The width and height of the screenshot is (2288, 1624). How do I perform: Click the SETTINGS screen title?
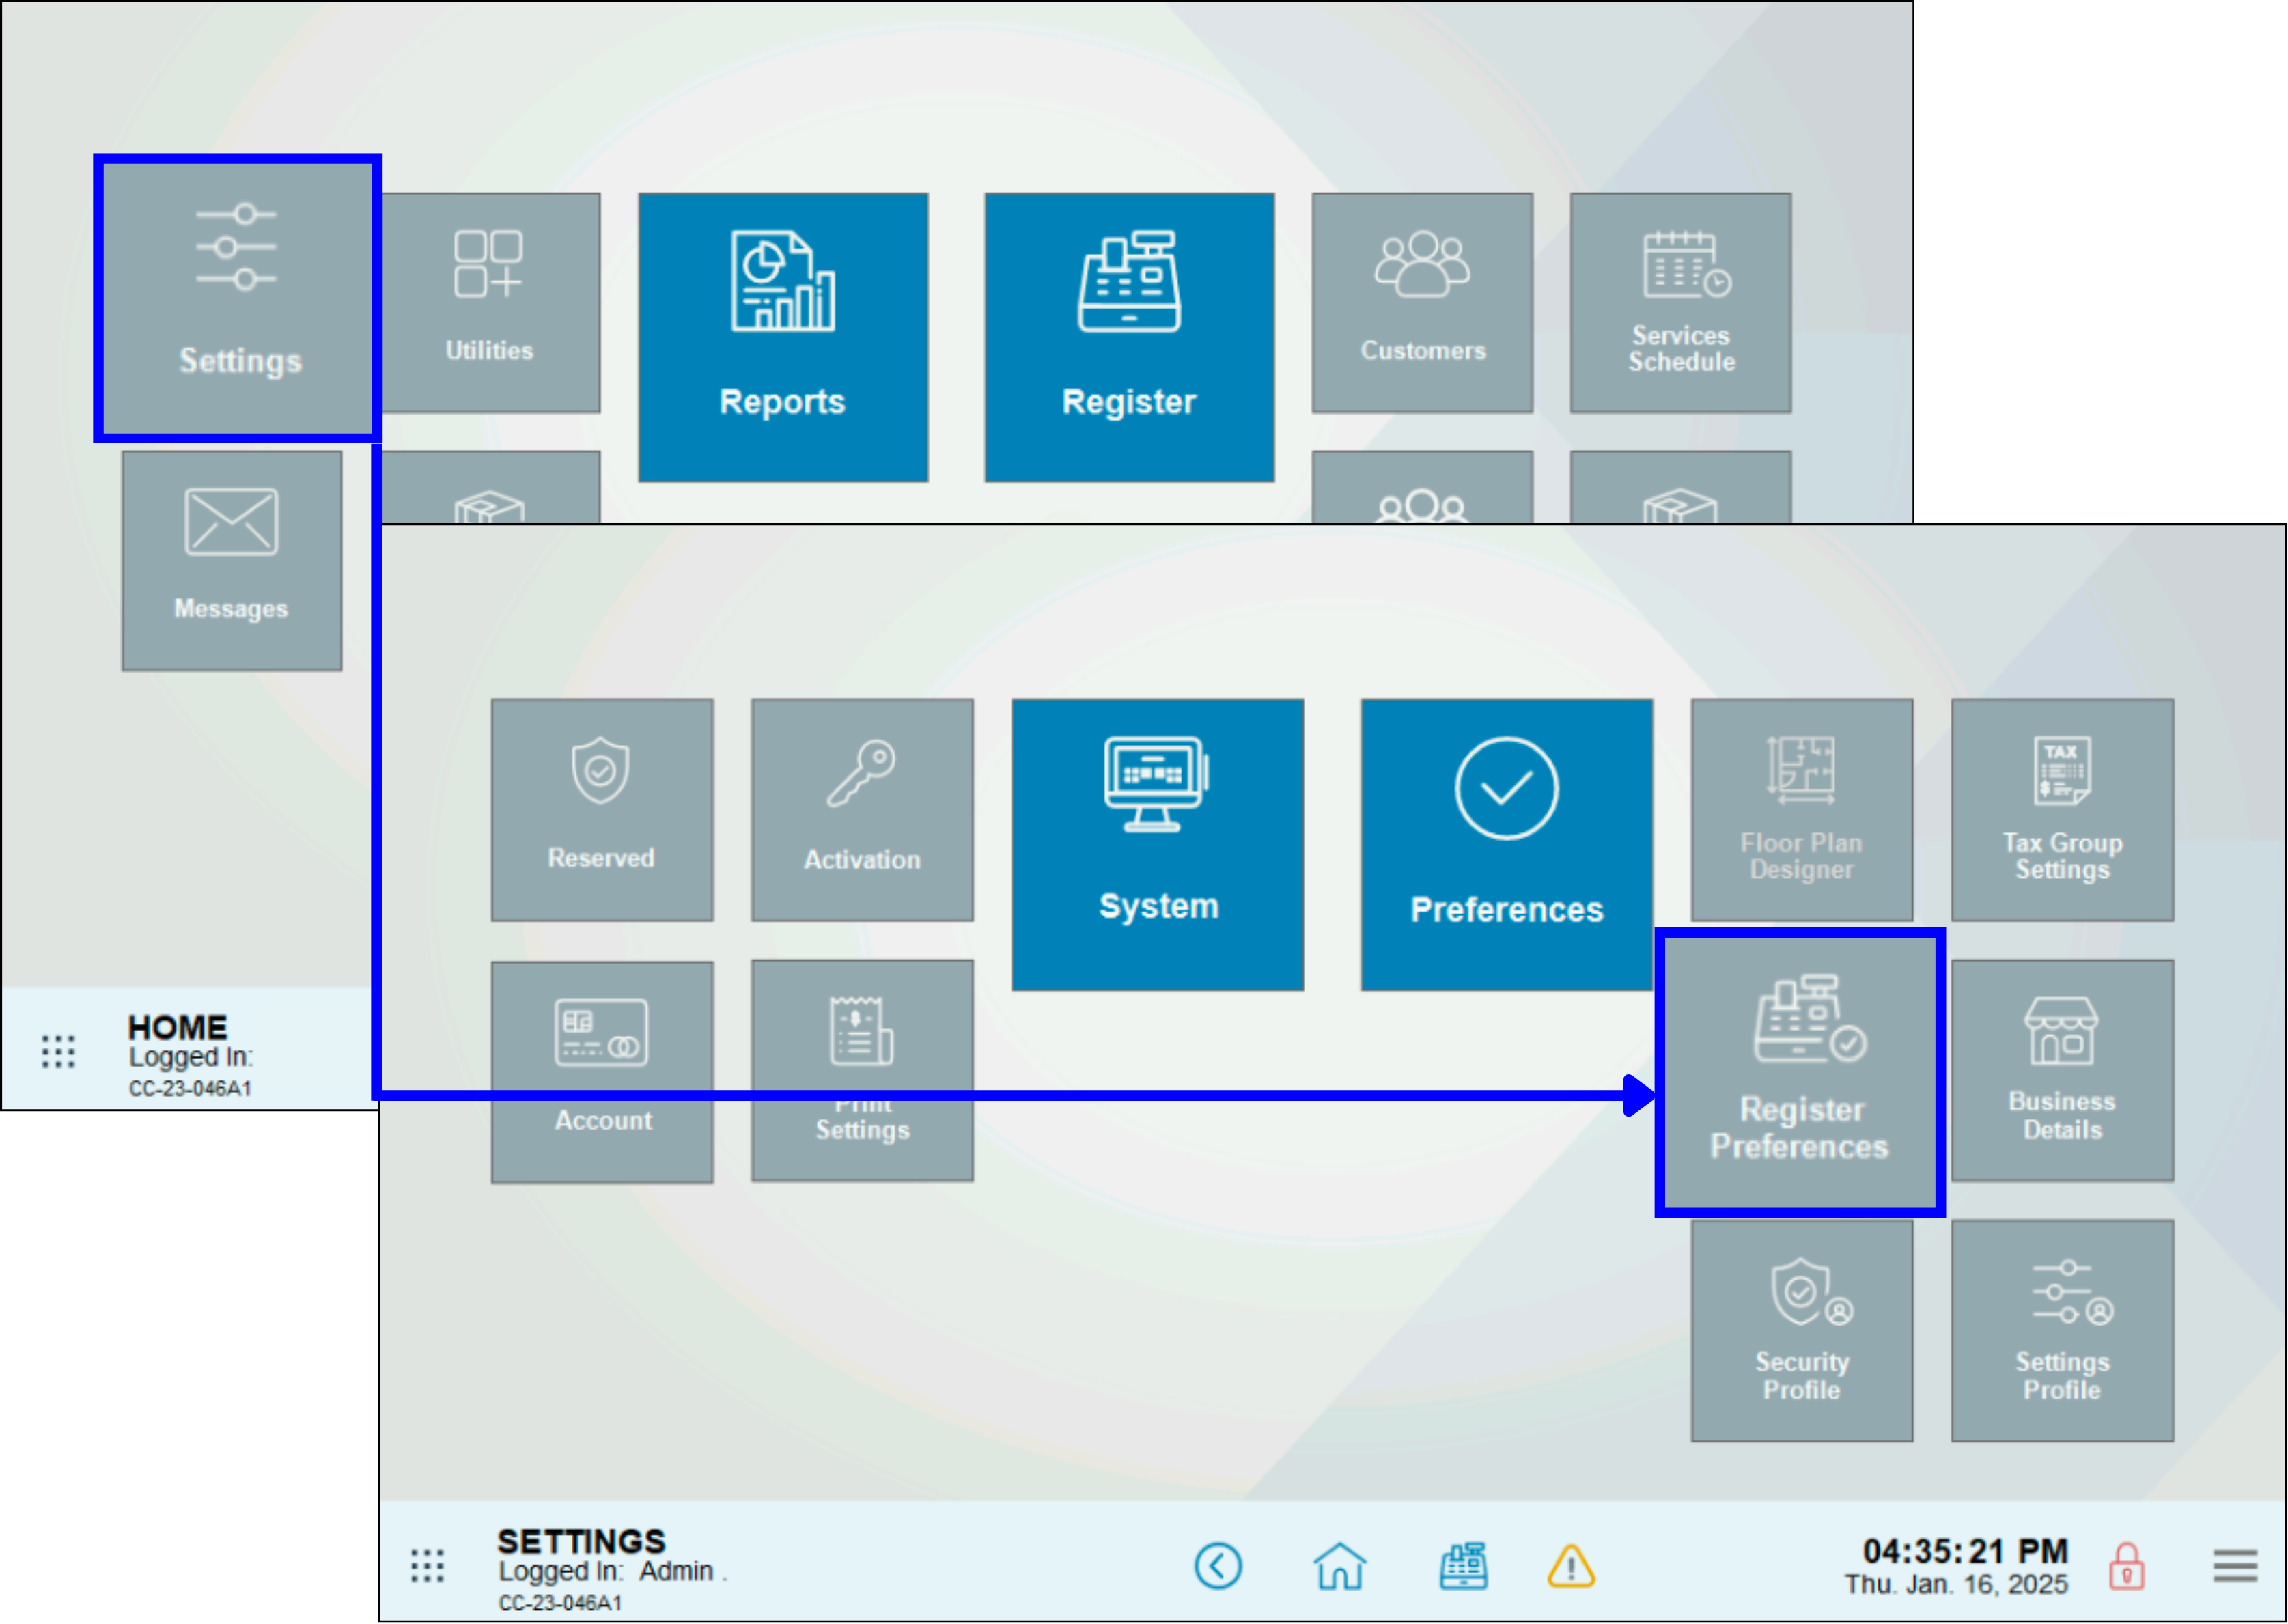(581, 1541)
